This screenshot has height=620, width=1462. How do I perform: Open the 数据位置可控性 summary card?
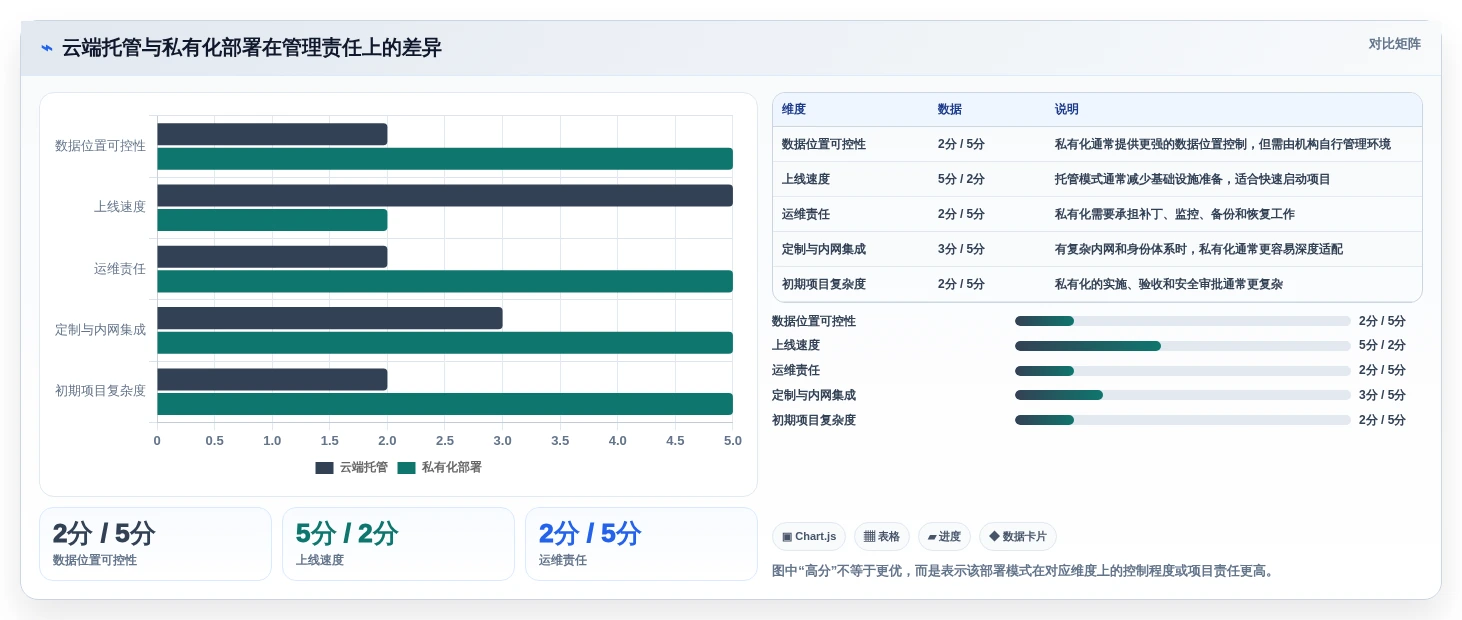click(155, 544)
